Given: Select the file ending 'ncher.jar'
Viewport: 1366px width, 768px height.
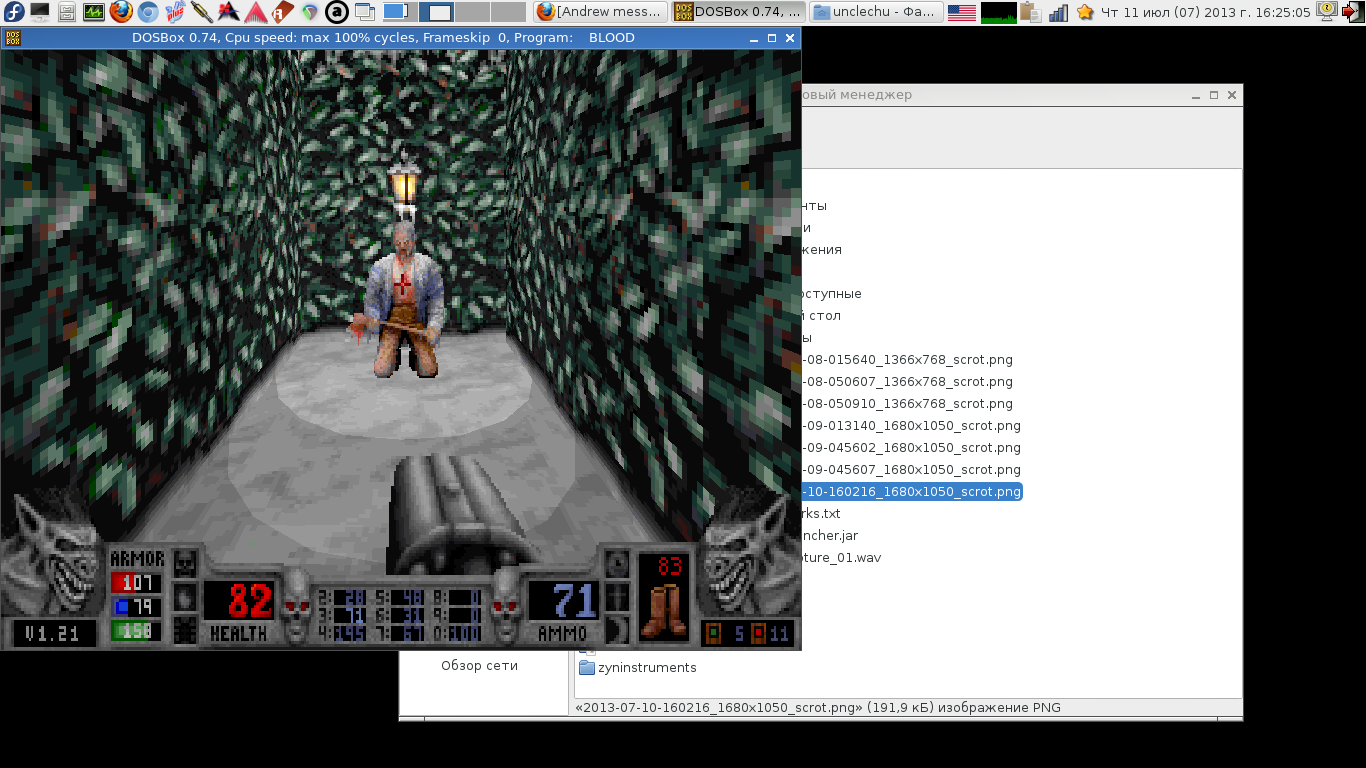Looking at the screenshot, I should 830,536.
